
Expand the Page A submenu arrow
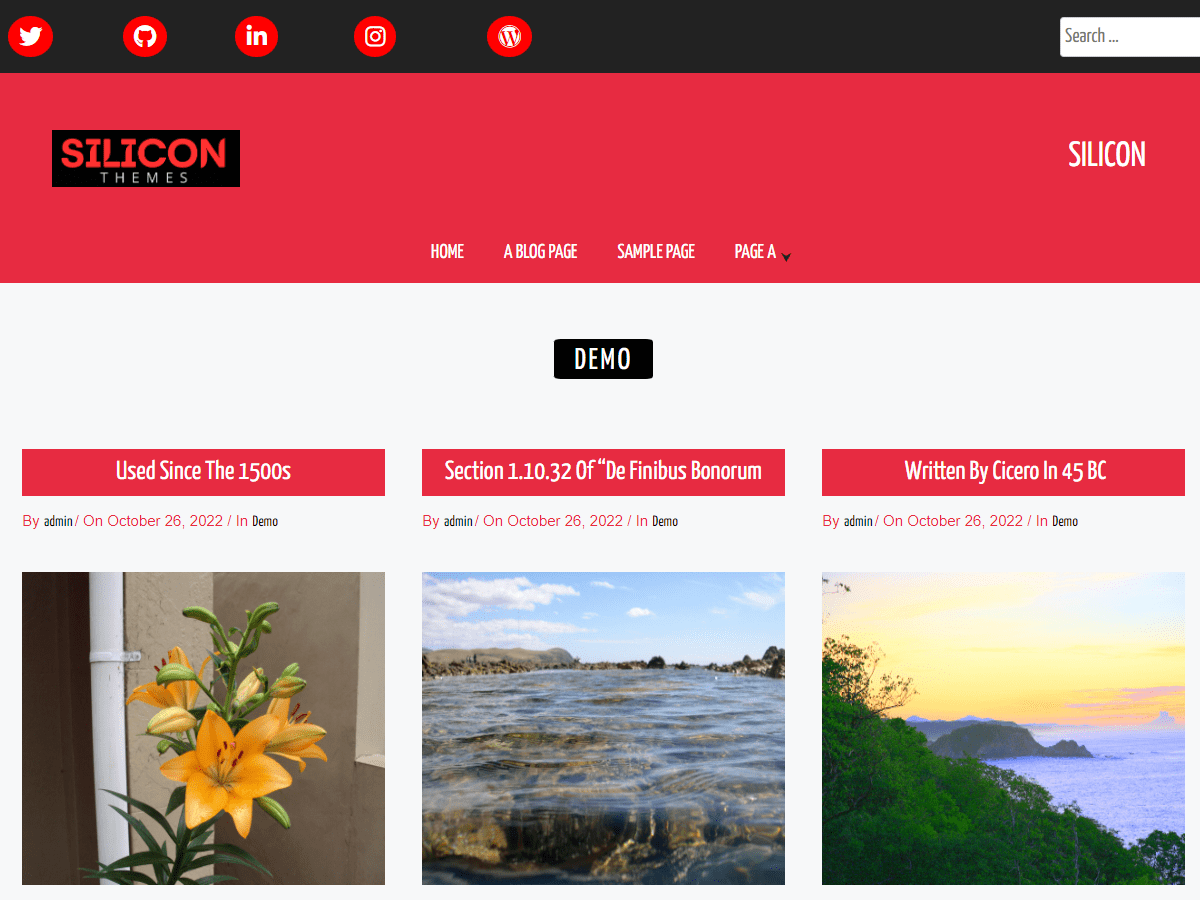coord(786,257)
